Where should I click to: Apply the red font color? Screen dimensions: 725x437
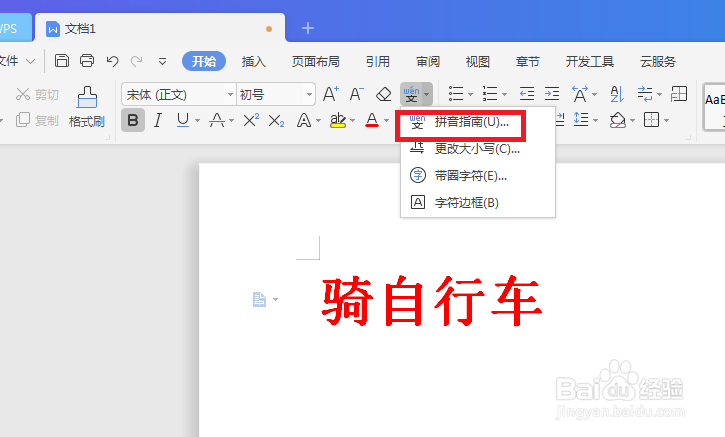[372, 120]
